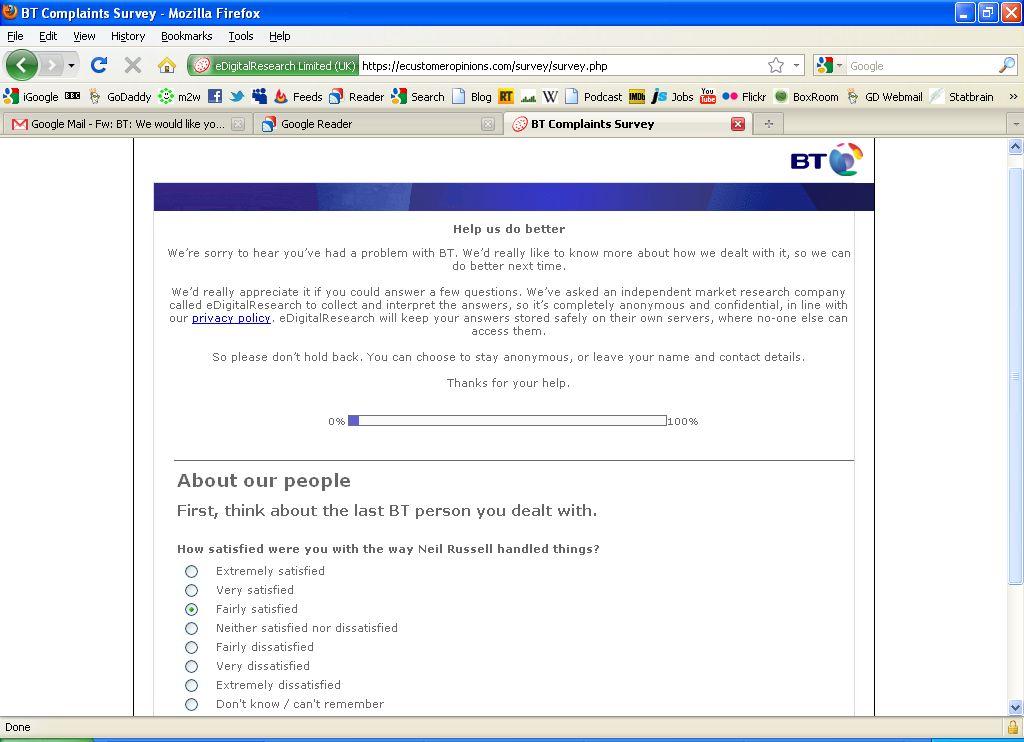1024x742 pixels.
Task: Click the YouTube bookmark icon
Action: 708,97
